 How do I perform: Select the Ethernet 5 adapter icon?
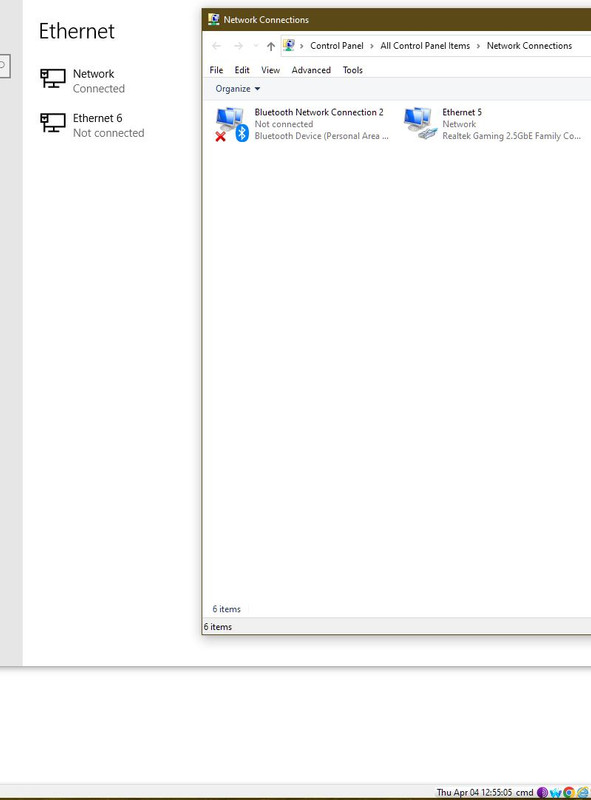point(421,123)
